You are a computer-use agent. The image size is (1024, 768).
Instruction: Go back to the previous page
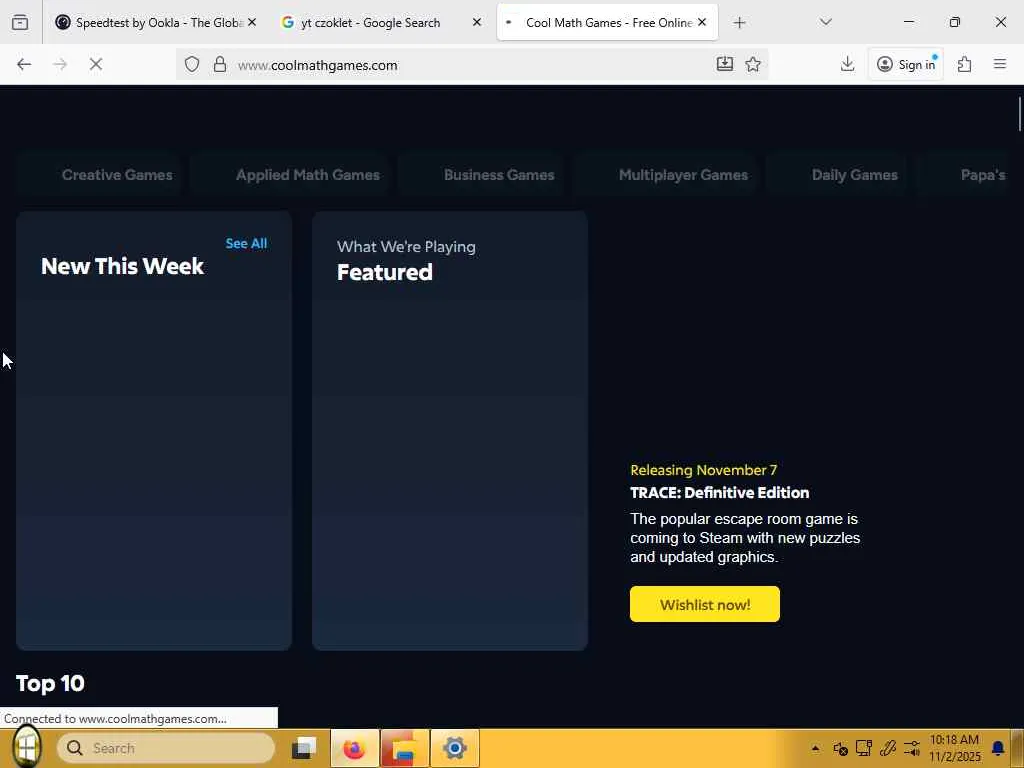[24, 64]
